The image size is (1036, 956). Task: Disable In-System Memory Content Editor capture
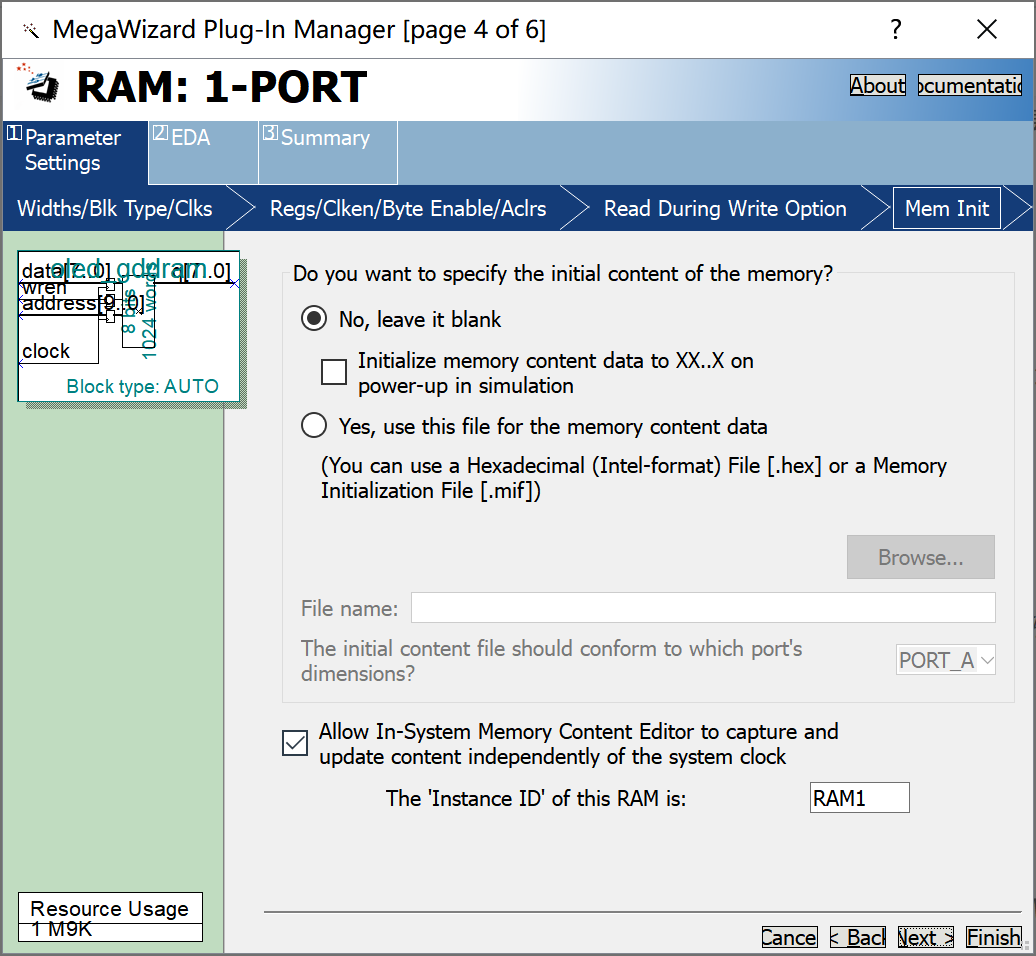pyautogui.click(x=294, y=743)
